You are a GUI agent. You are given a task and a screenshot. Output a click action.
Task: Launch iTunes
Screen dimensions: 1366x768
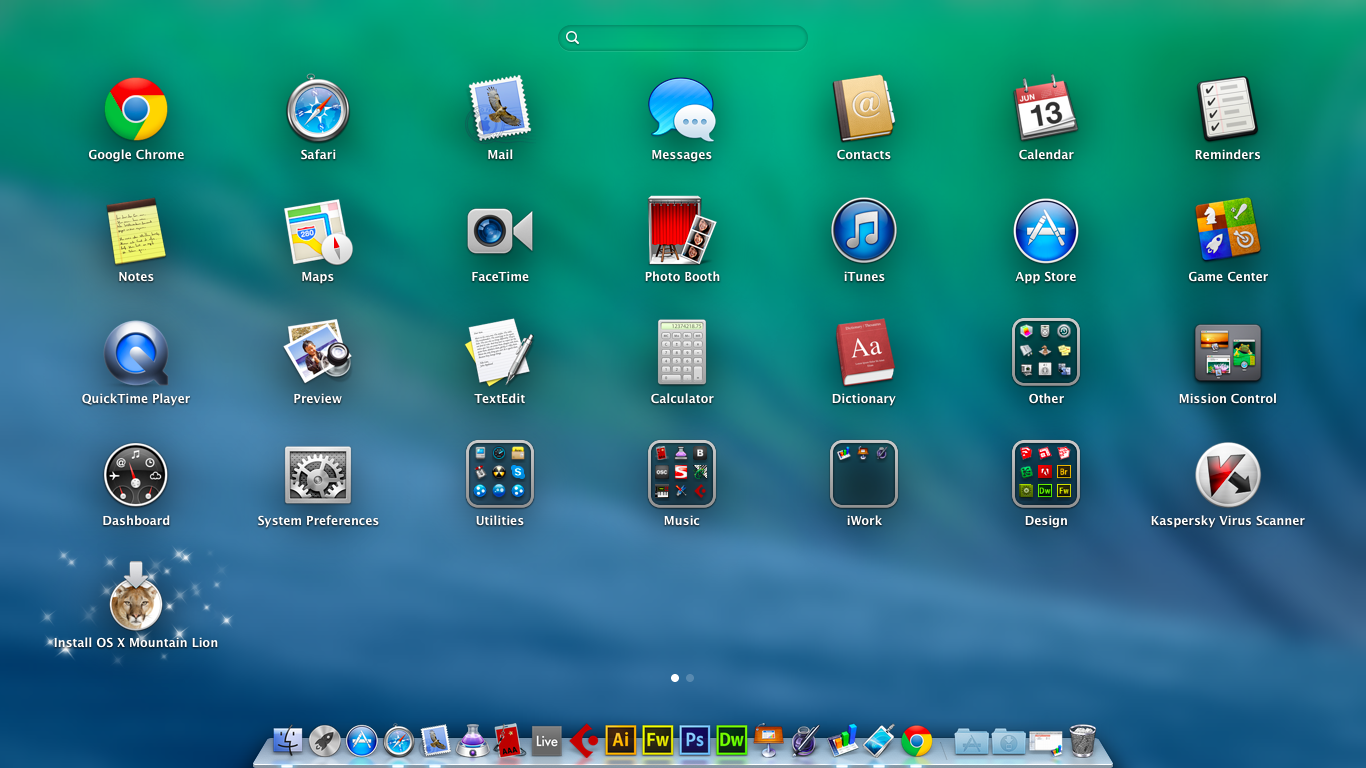tap(864, 231)
